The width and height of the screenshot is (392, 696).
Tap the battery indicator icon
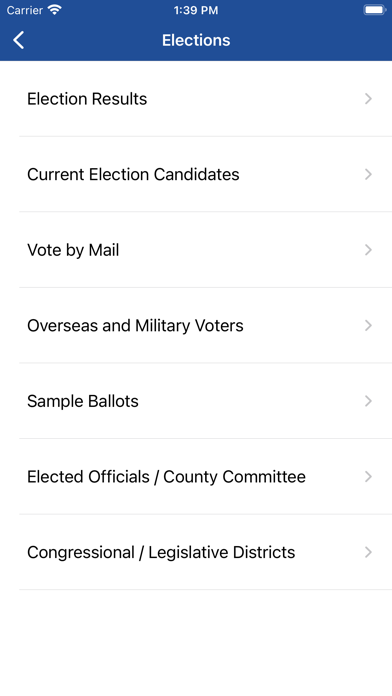point(374,10)
